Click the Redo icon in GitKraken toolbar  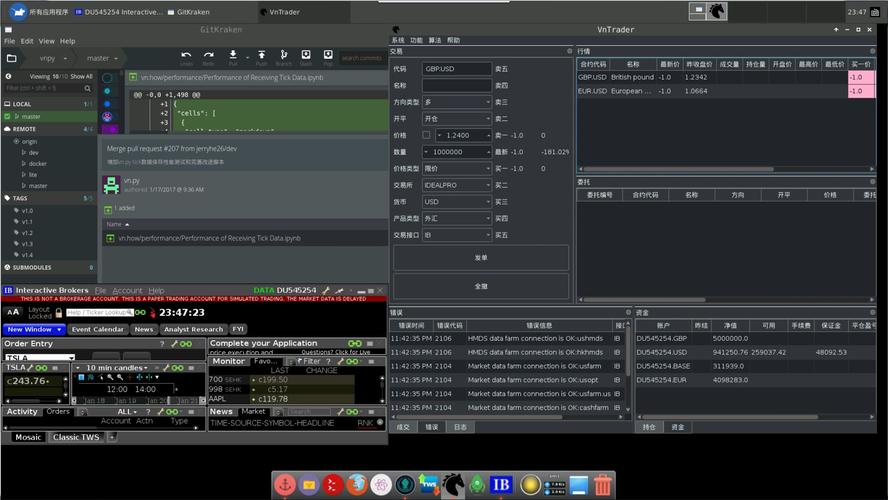click(x=208, y=55)
